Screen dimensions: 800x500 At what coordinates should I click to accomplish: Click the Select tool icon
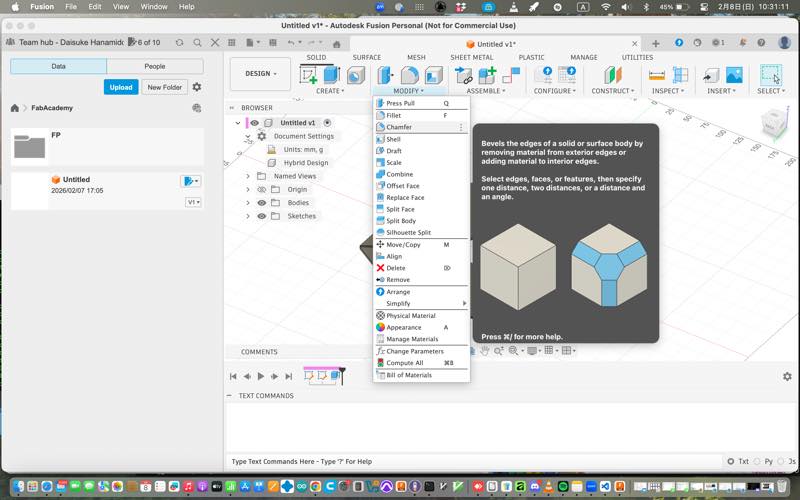[770, 75]
